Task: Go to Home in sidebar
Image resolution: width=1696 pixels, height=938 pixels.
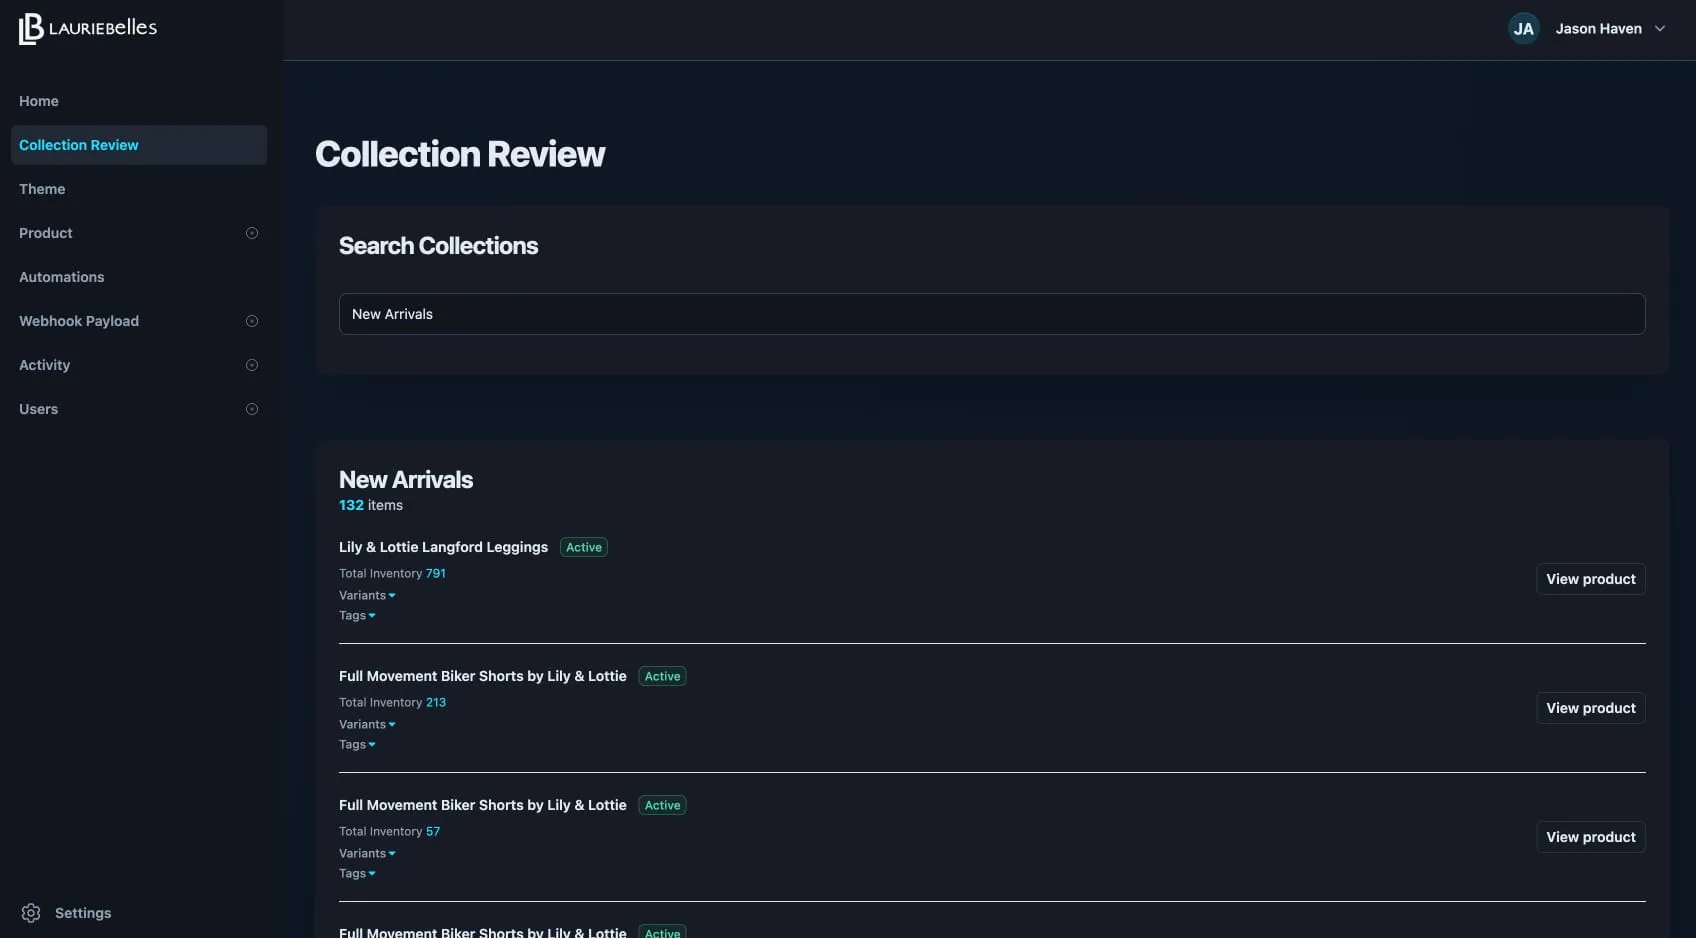Action: [x=39, y=101]
